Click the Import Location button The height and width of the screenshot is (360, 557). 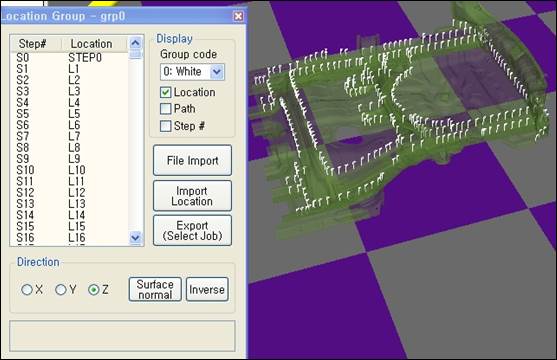coord(193,196)
